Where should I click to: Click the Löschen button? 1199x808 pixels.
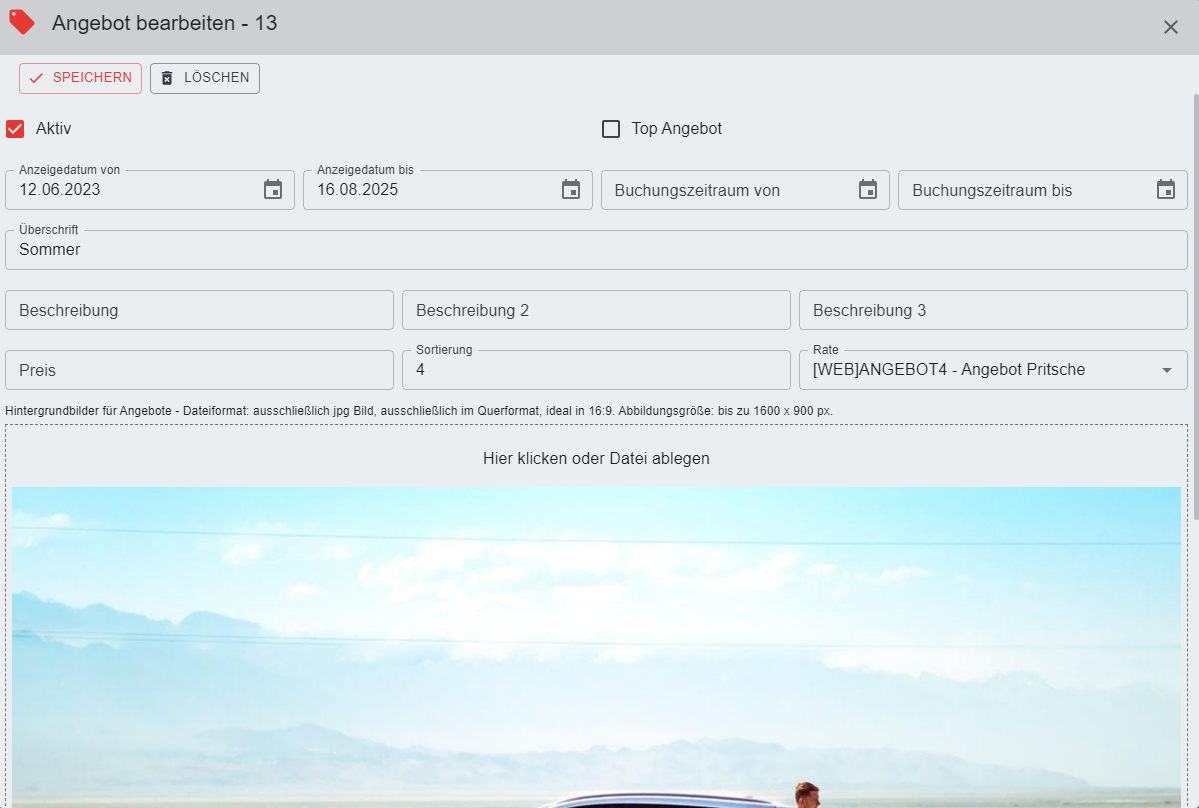[x=205, y=78]
